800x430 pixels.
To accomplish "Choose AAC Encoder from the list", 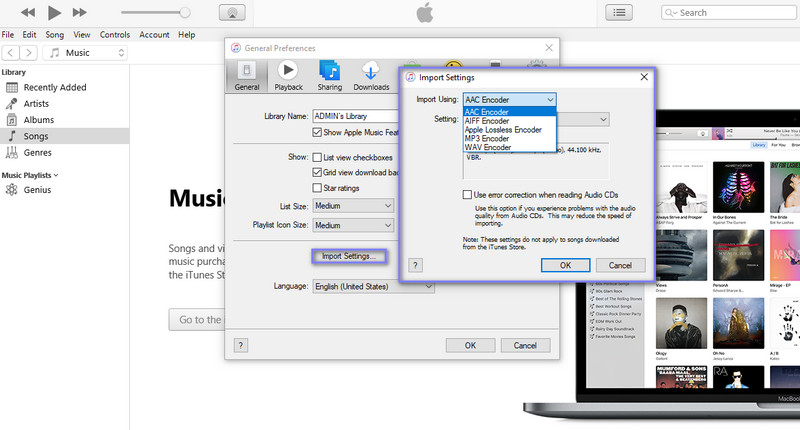I will 509,112.
